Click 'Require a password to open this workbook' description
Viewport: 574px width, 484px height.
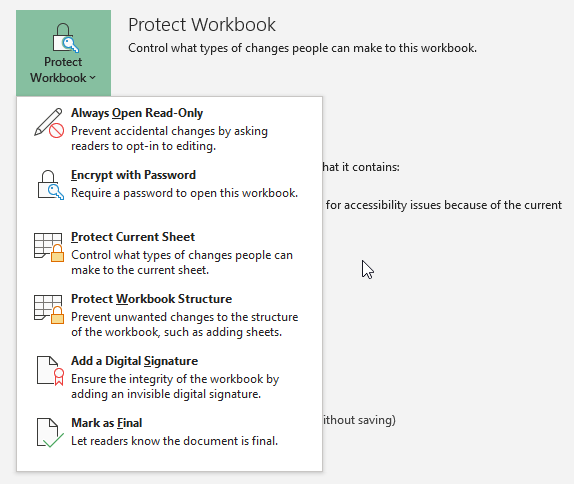pyautogui.click(x=184, y=193)
